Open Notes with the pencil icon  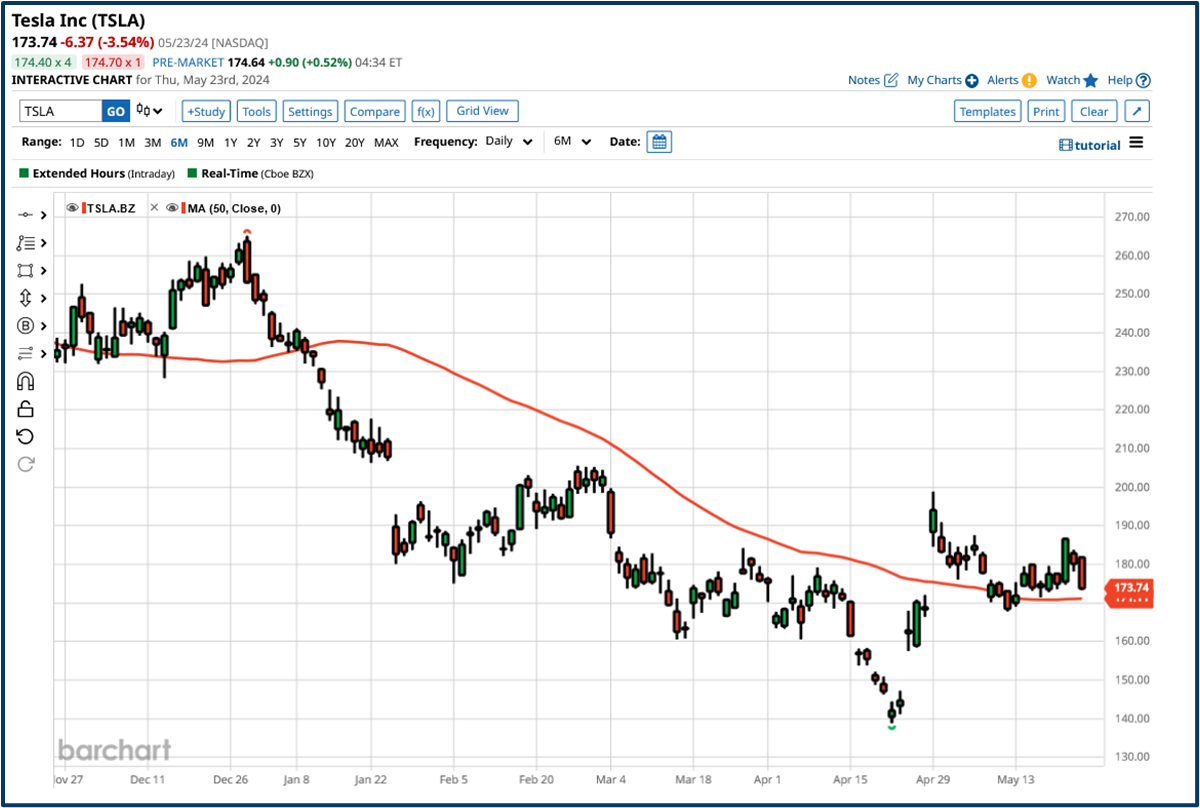click(x=891, y=80)
